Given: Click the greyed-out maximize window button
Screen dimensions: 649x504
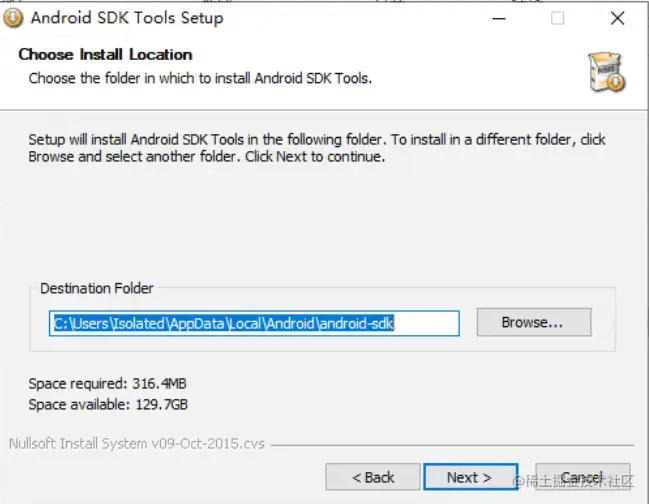Looking at the screenshot, I should point(558,18).
